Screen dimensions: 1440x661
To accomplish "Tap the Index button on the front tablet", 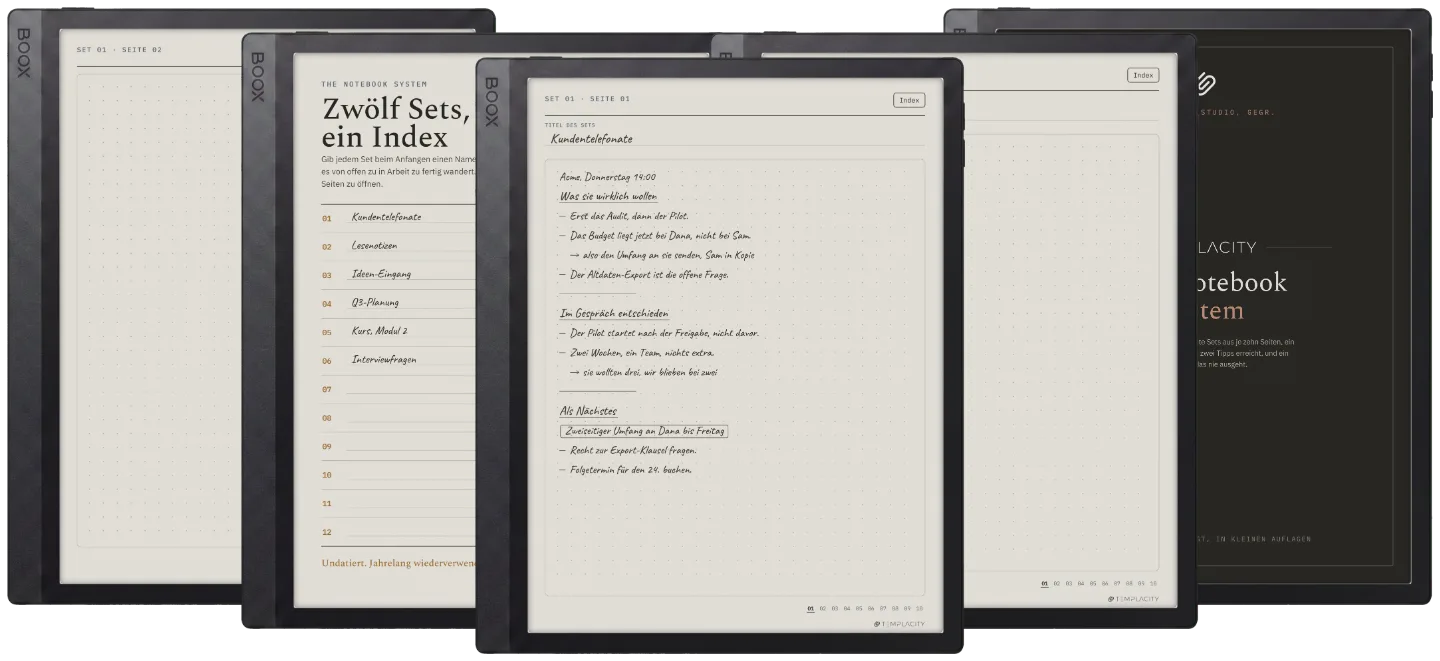I will (x=909, y=100).
